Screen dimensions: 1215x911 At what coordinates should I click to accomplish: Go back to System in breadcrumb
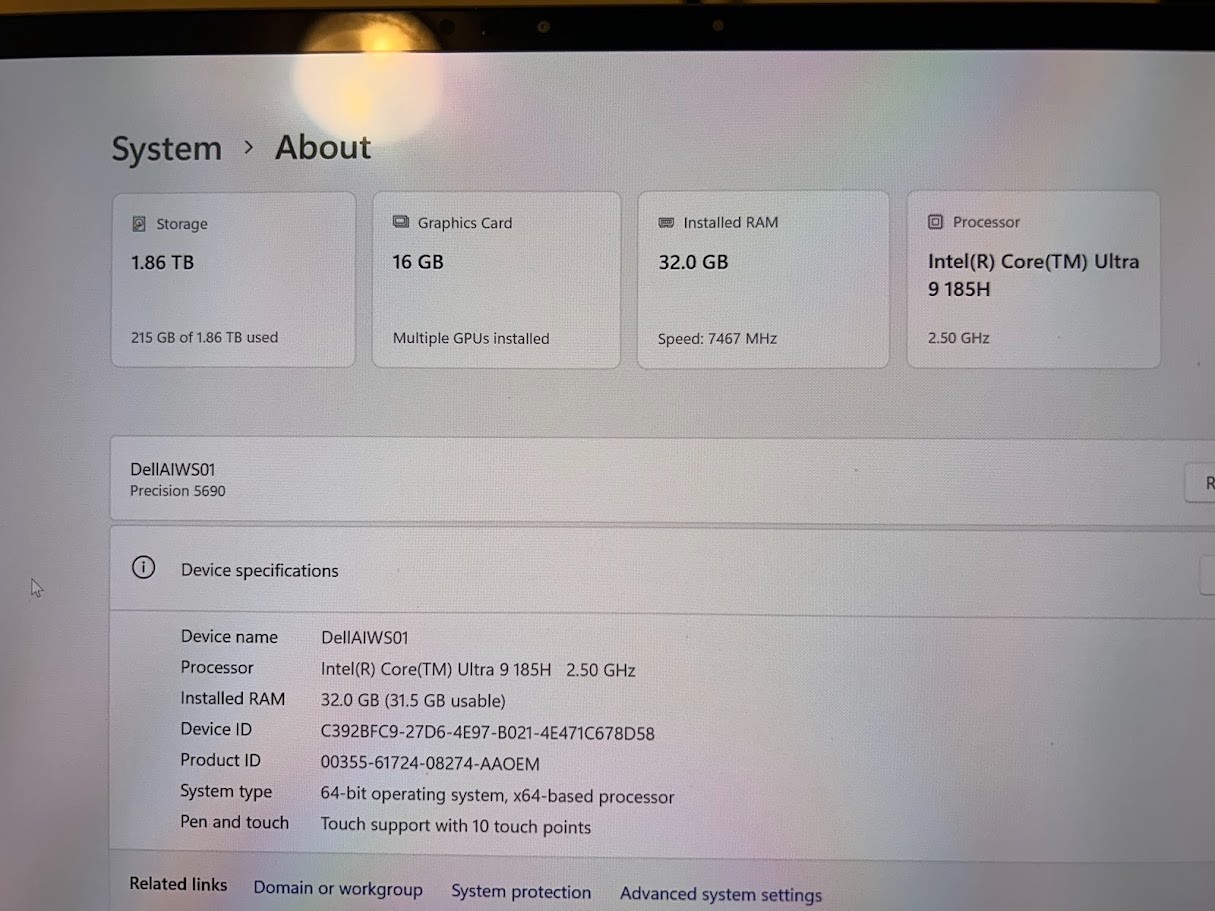[x=166, y=149]
